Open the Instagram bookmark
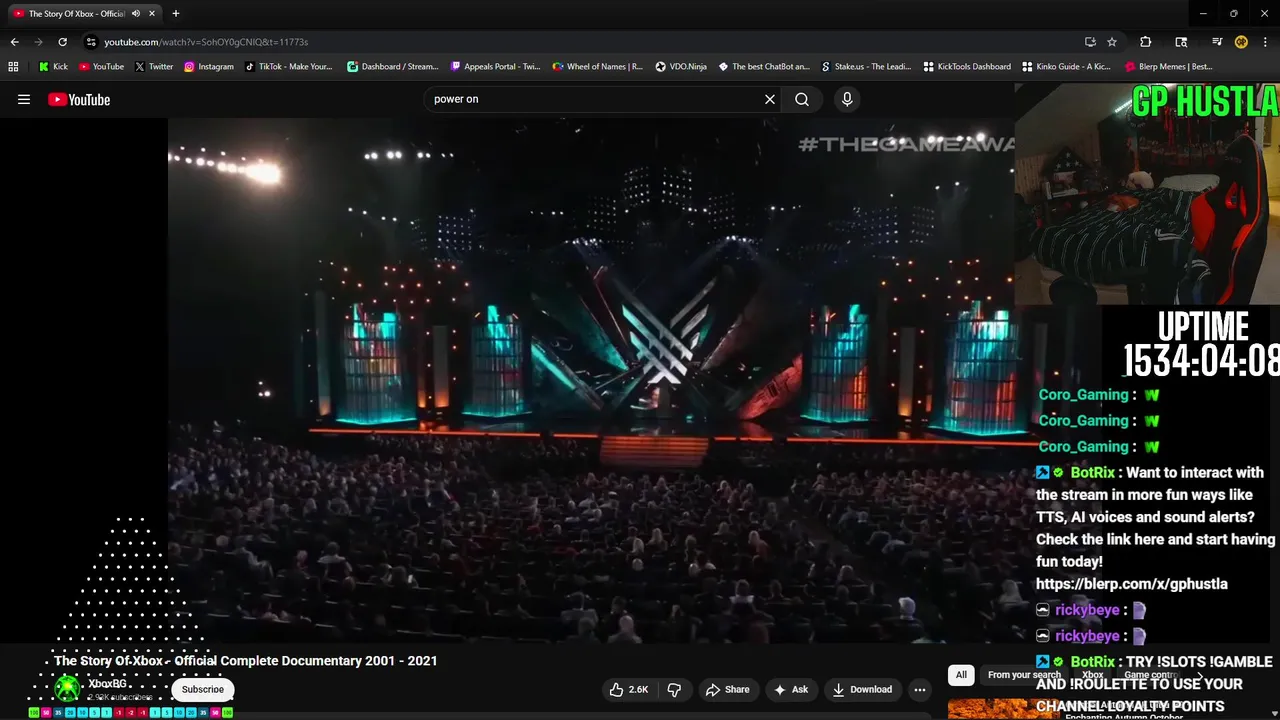Viewport: 1280px width, 720px height. (x=208, y=67)
